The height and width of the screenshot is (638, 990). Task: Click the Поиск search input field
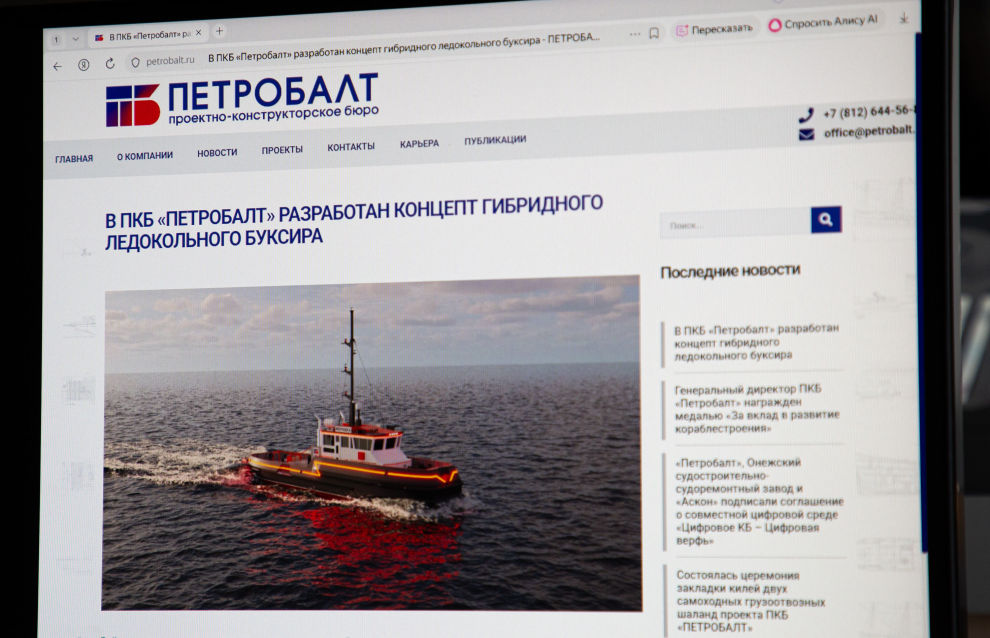coord(730,221)
